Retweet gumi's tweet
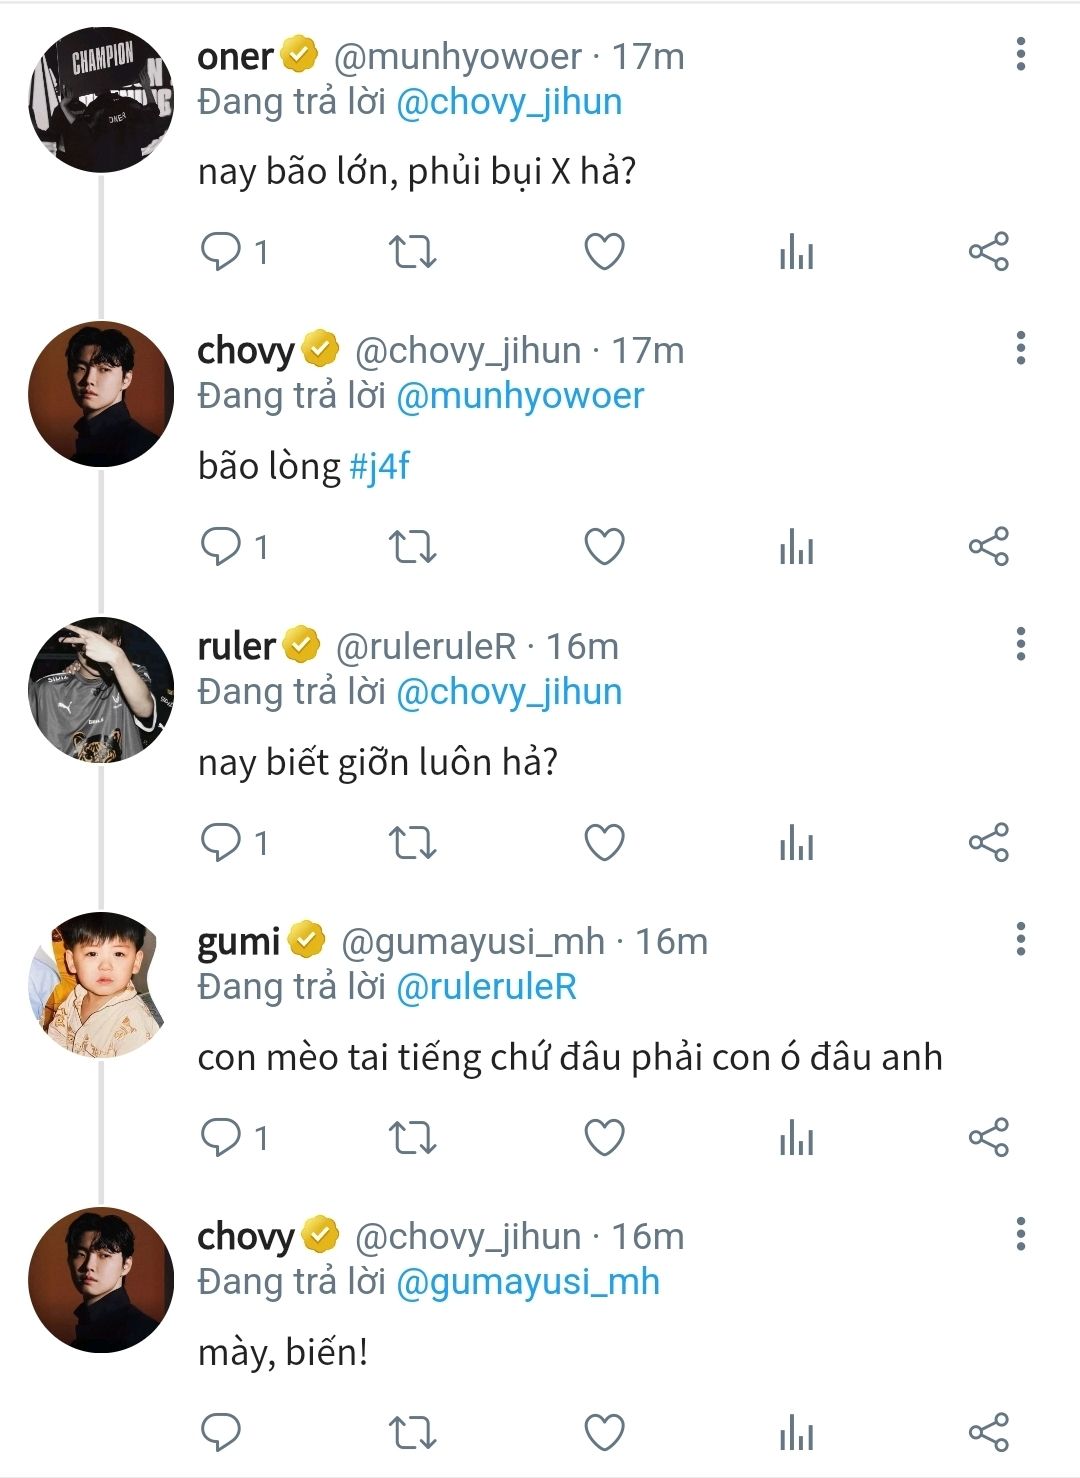Viewport: 1080px width, 1478px height. pos(412,1138)
